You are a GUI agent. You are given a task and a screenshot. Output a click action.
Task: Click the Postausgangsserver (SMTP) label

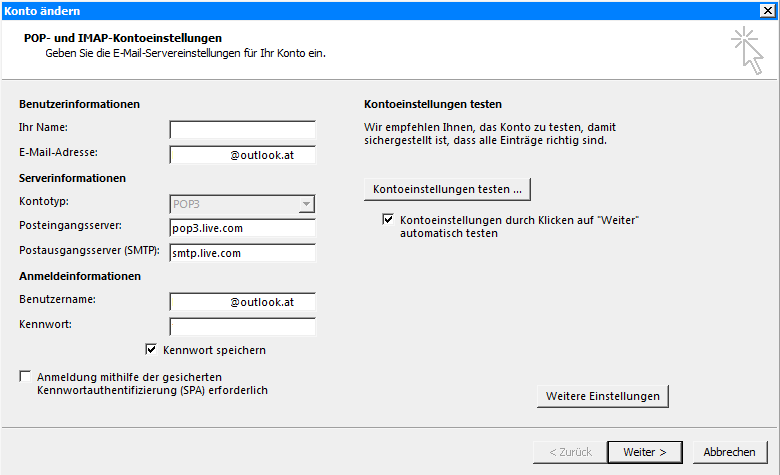(x=89, y=250)
